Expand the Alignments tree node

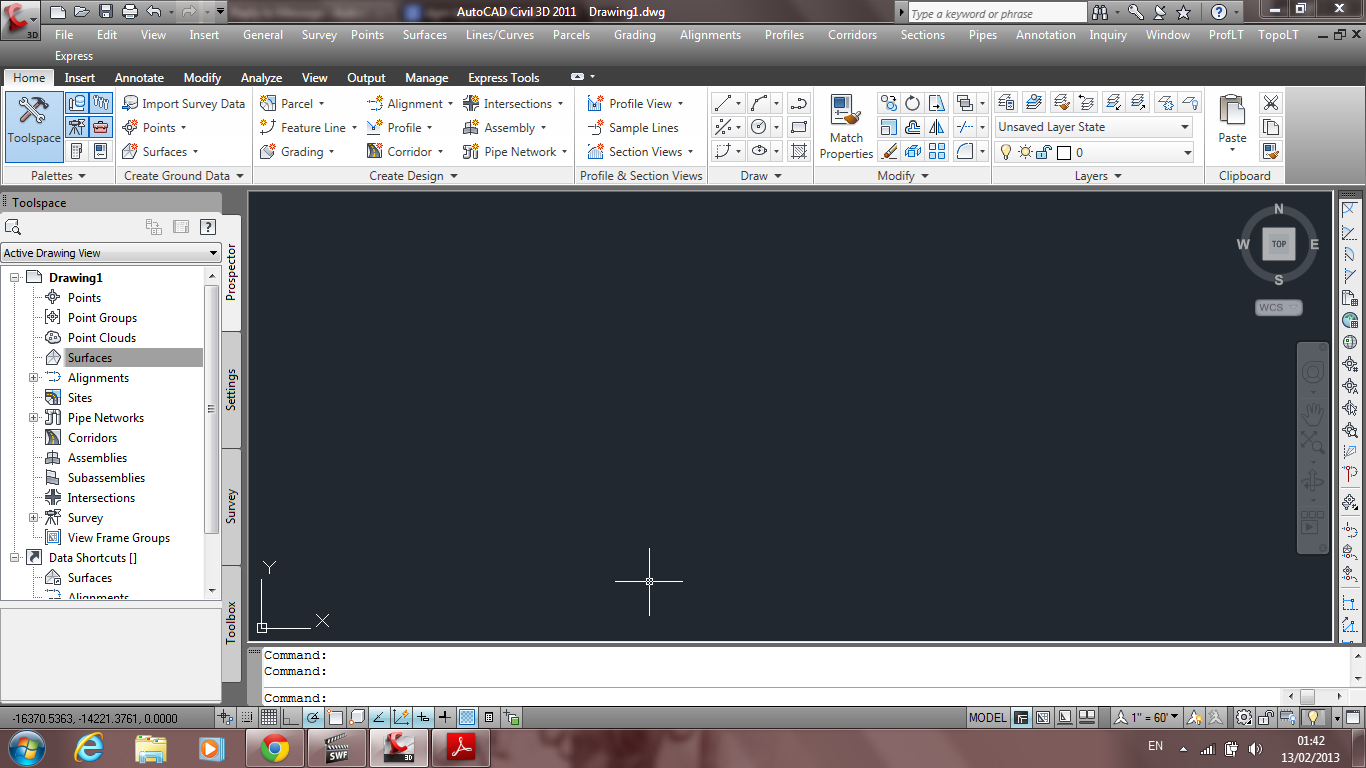(x=33, y=377)
